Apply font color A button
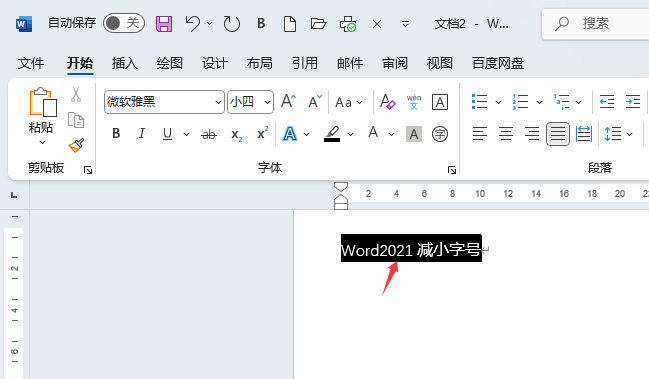The image size is (649, 379). [x=373, y=133]
